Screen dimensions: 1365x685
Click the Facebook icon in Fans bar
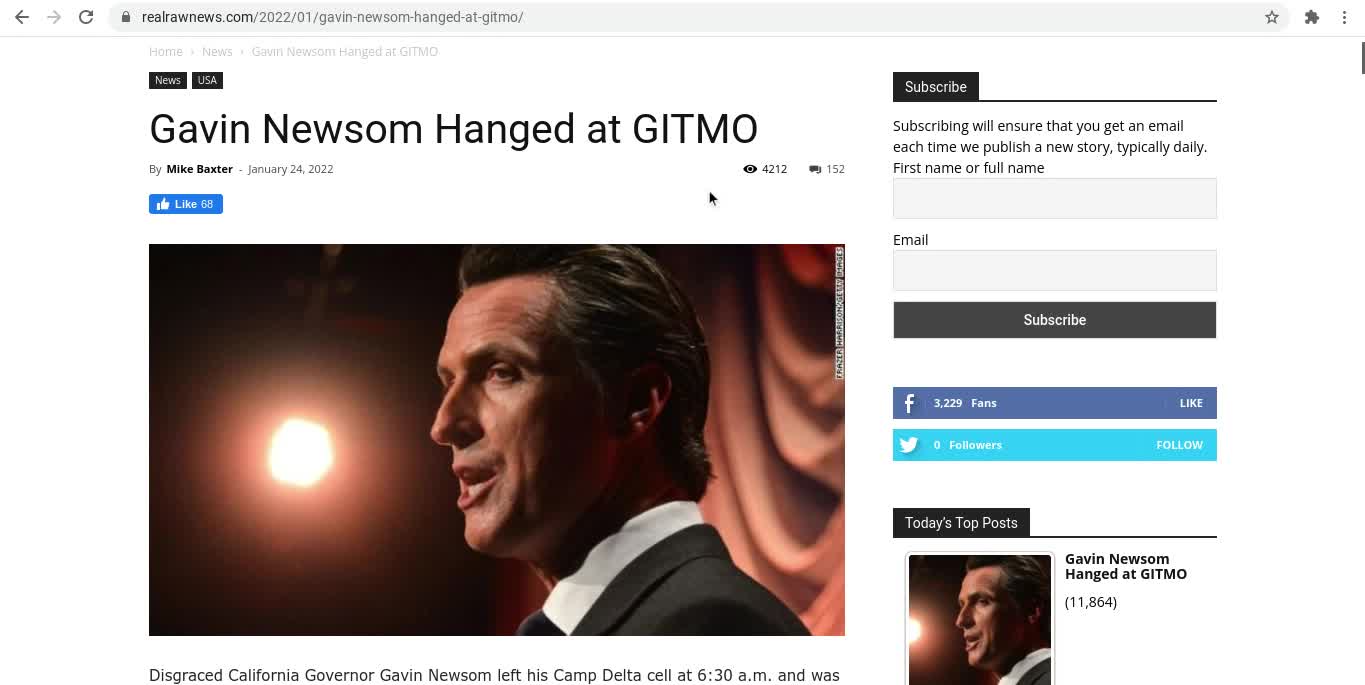click(x=909, y=403)
